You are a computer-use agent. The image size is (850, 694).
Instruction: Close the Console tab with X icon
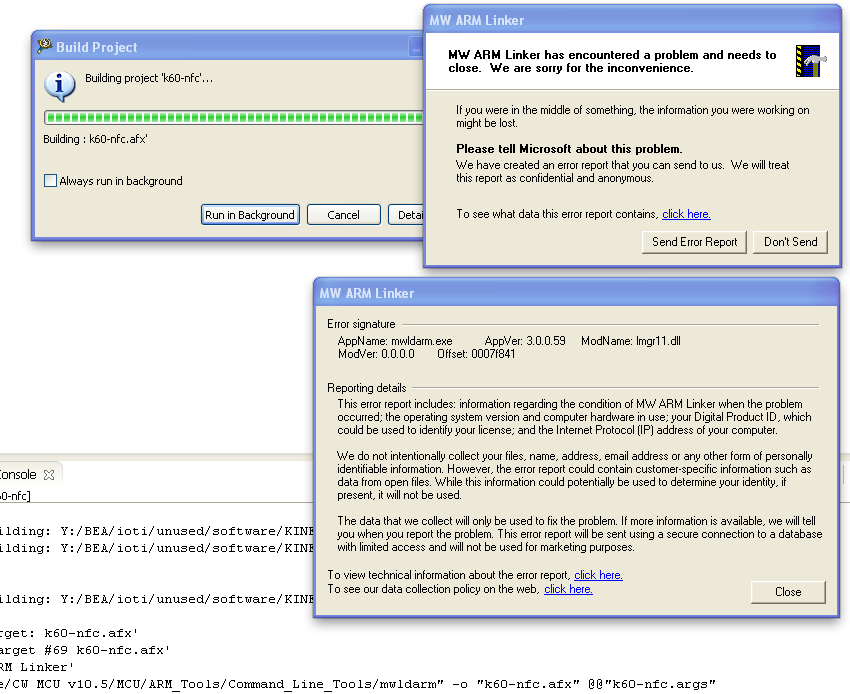49,475
